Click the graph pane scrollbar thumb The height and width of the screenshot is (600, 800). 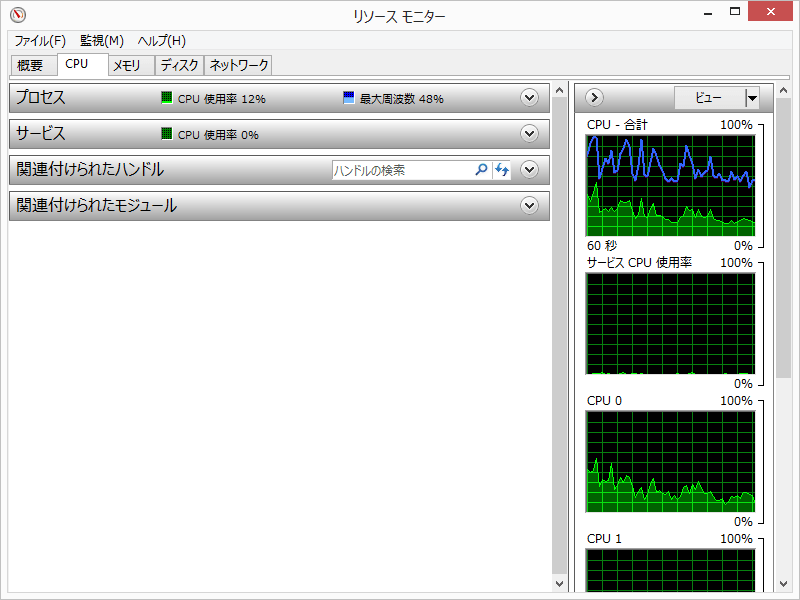click(784, 238)
